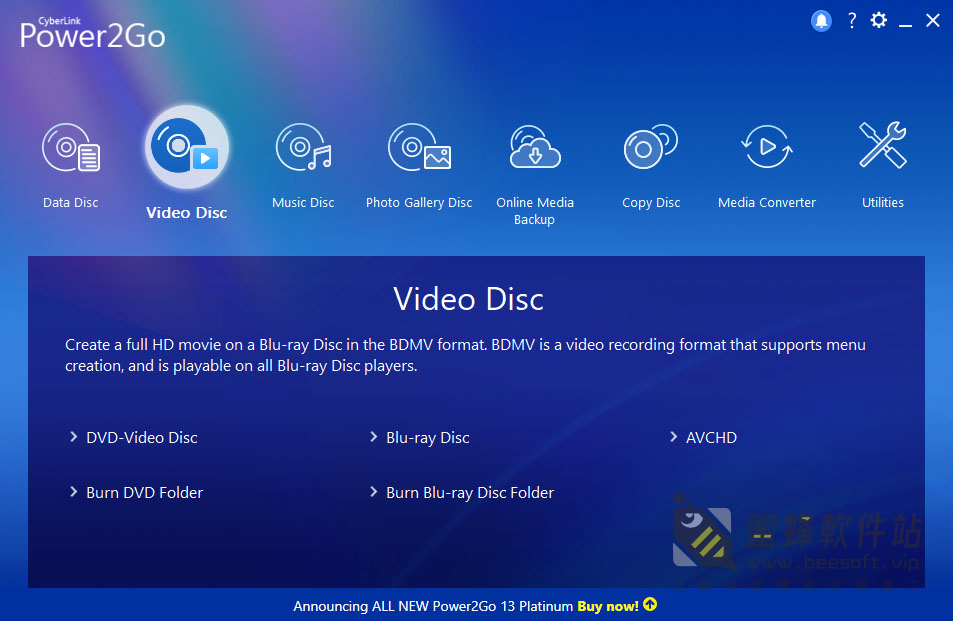953x621 pixels.
Task: Click the Utilities label
Action: point(882,202)
